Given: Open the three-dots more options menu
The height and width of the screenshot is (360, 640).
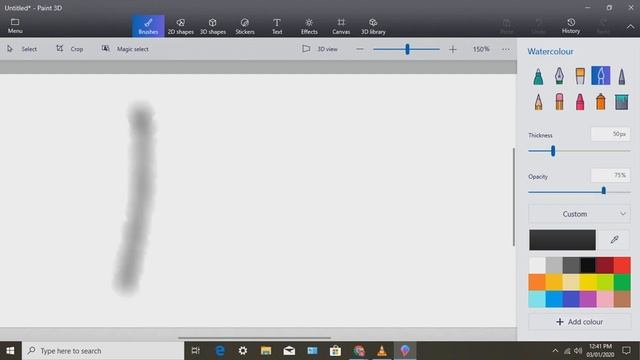Looking at the screenshot, I should (x=506, y=49).
